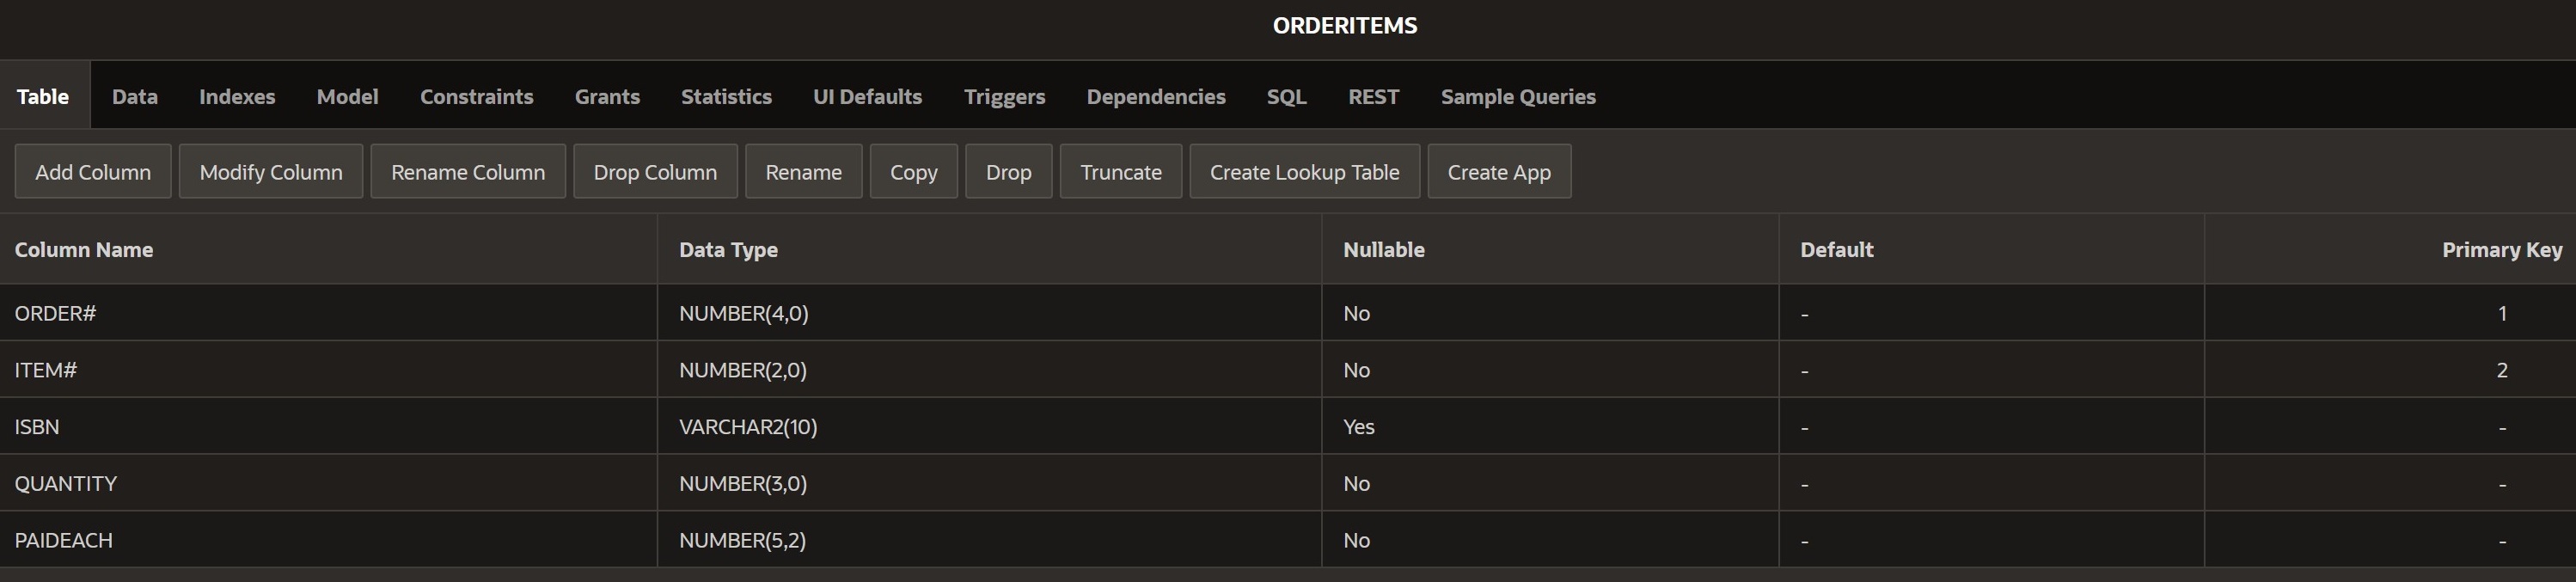Open the REST tab
This screenshot has width=2576, height=582.
[x=1373, y=96]
